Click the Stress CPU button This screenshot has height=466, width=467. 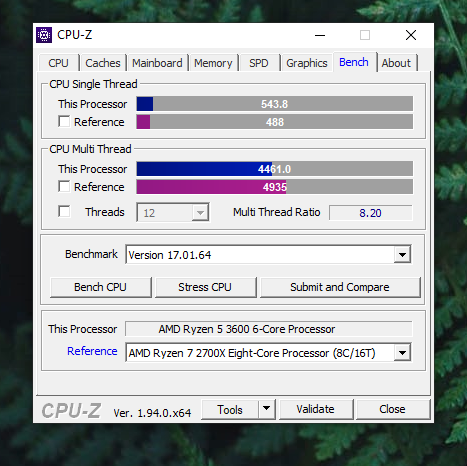[x=205, y=287]
